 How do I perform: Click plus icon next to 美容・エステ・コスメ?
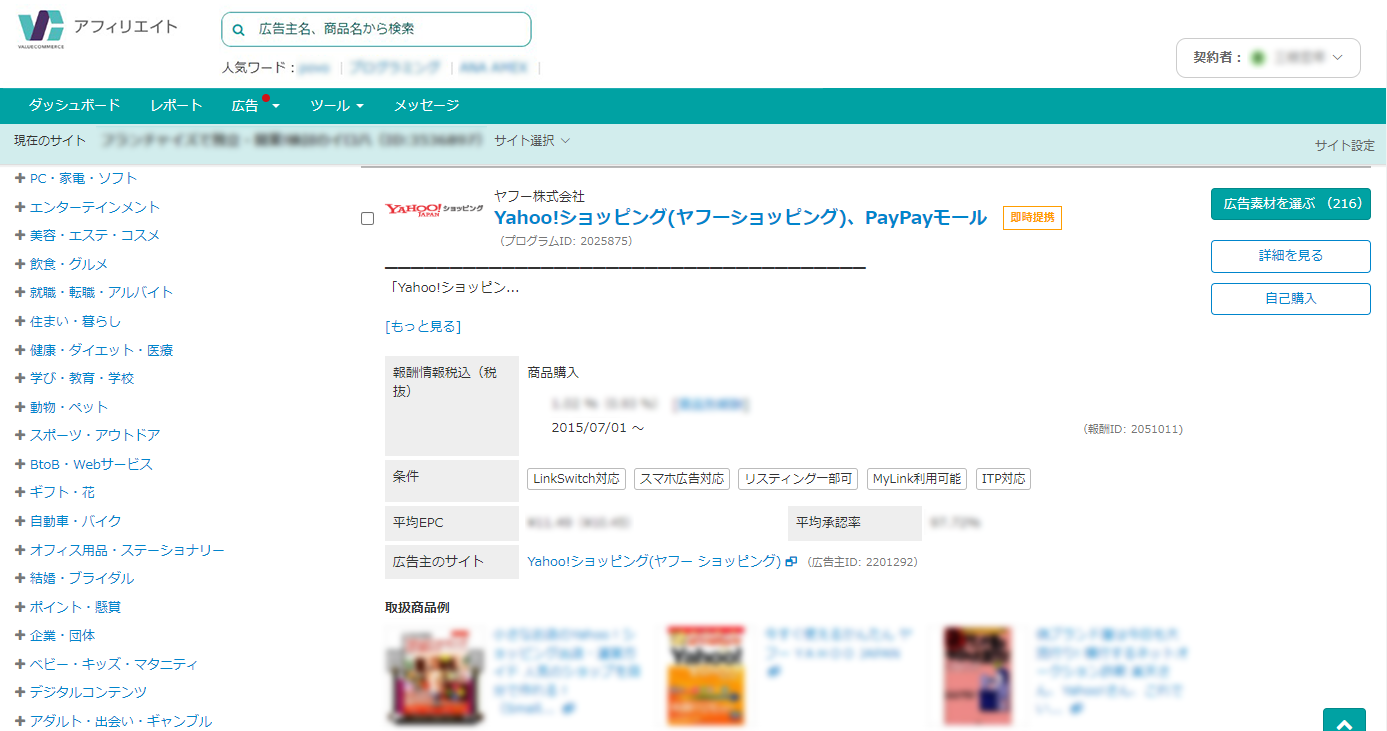pos(20,235)
